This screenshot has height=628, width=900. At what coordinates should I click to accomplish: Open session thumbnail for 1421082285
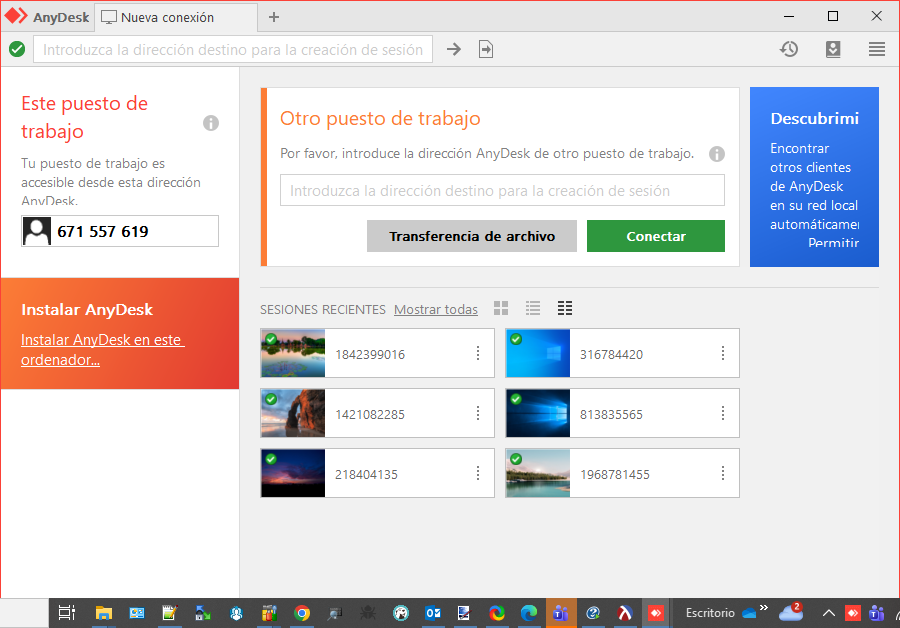click(293, 413)
